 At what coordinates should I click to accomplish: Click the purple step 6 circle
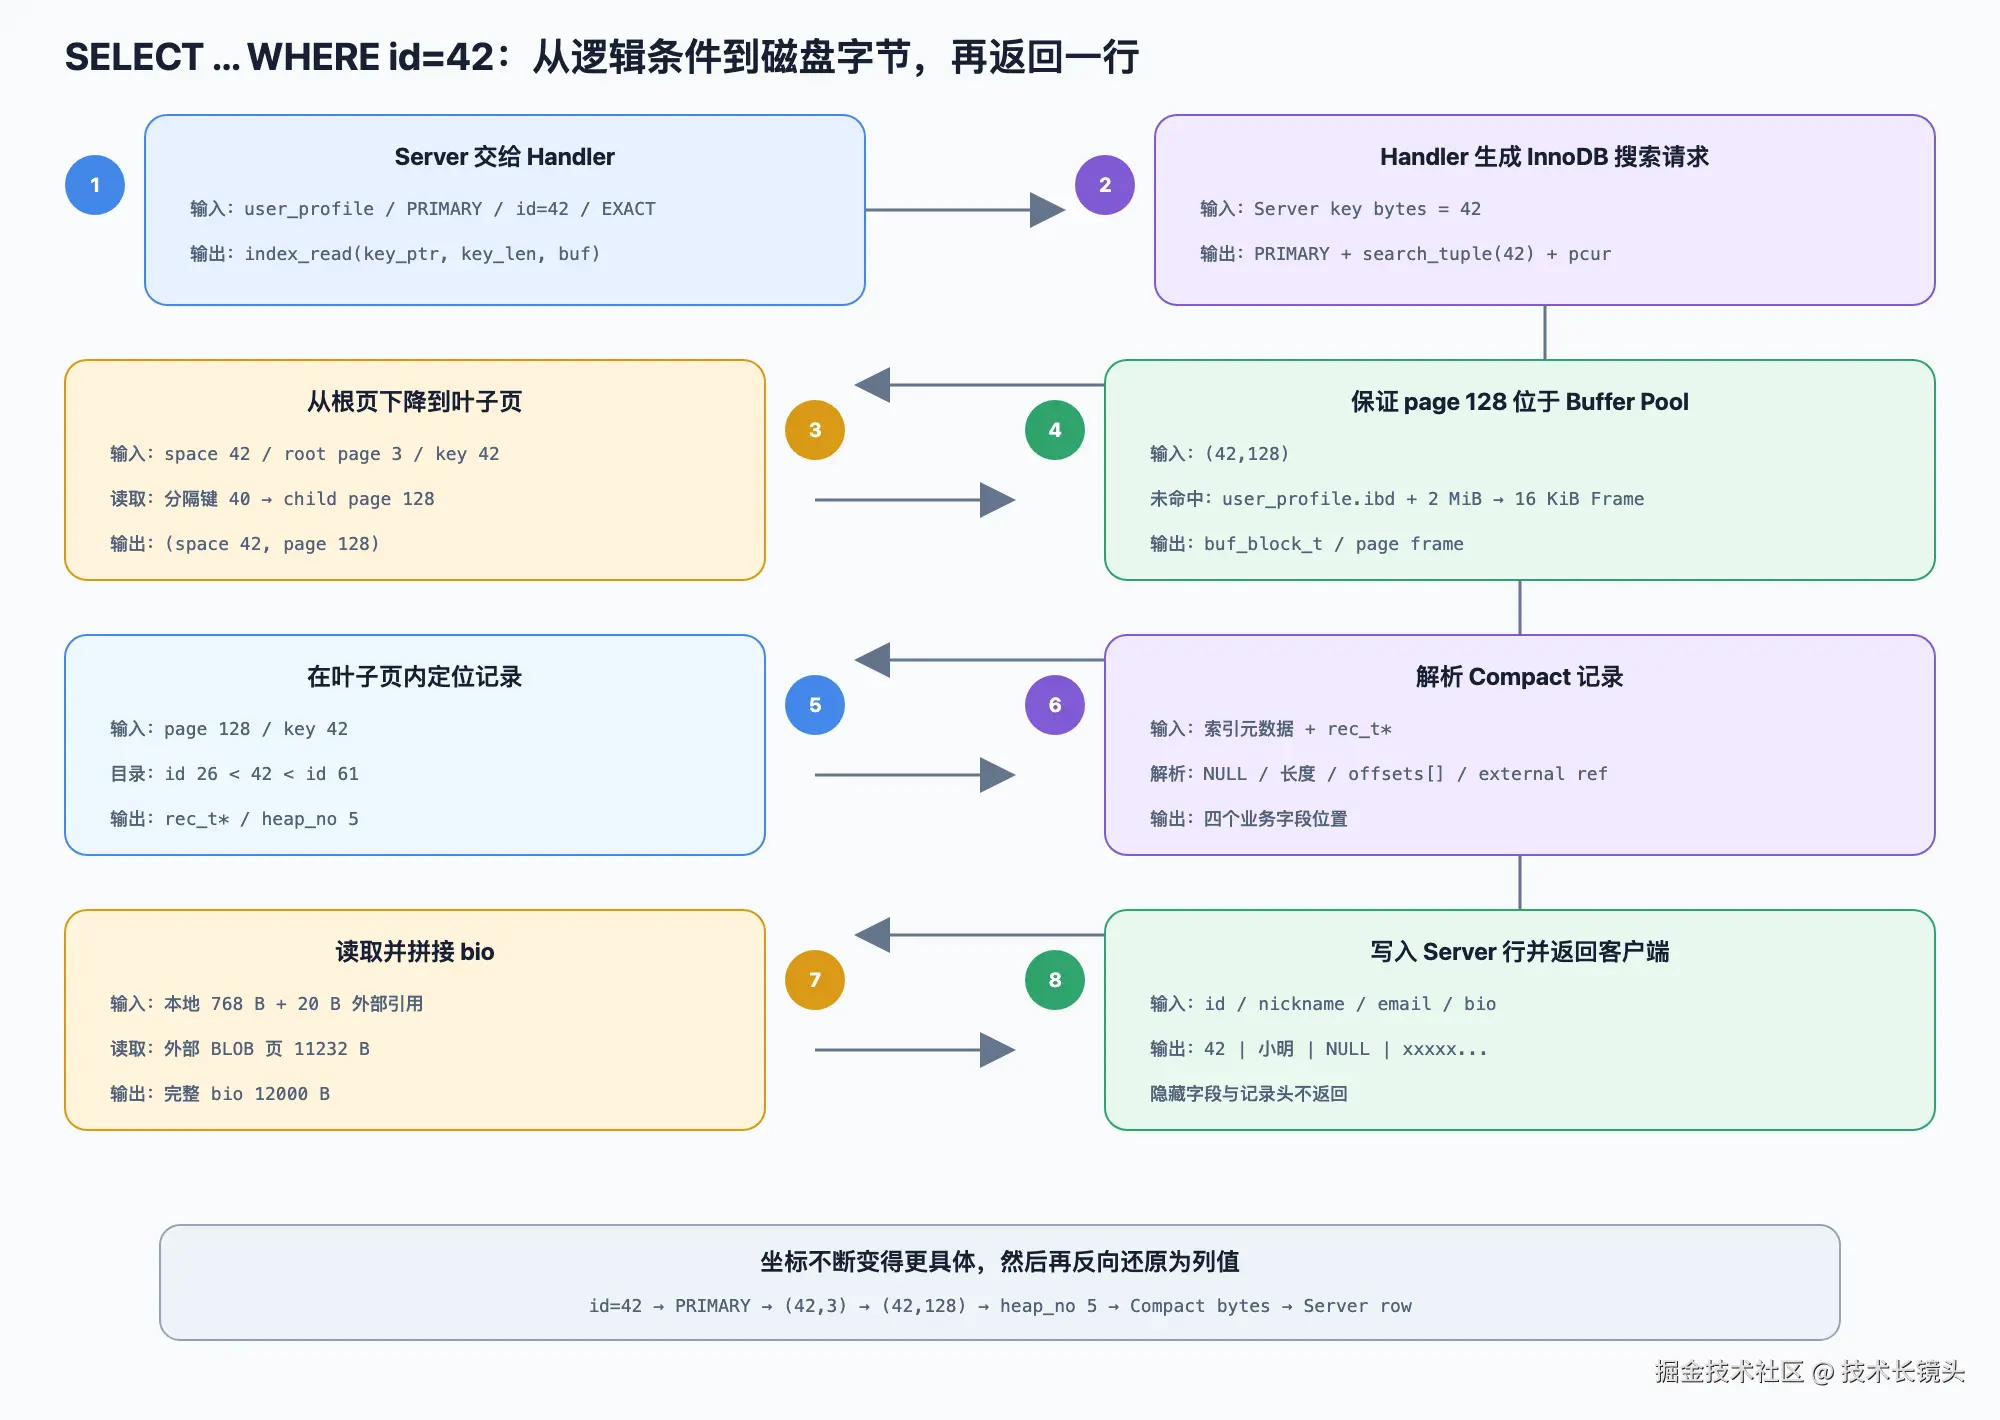[x=1055, y=705]
